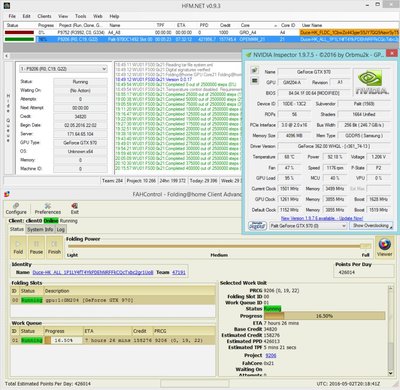Screen dimensions: 400x390
Task: Click 'Team: 284' in HFM status bar
Action: click(x=112, y=181)
